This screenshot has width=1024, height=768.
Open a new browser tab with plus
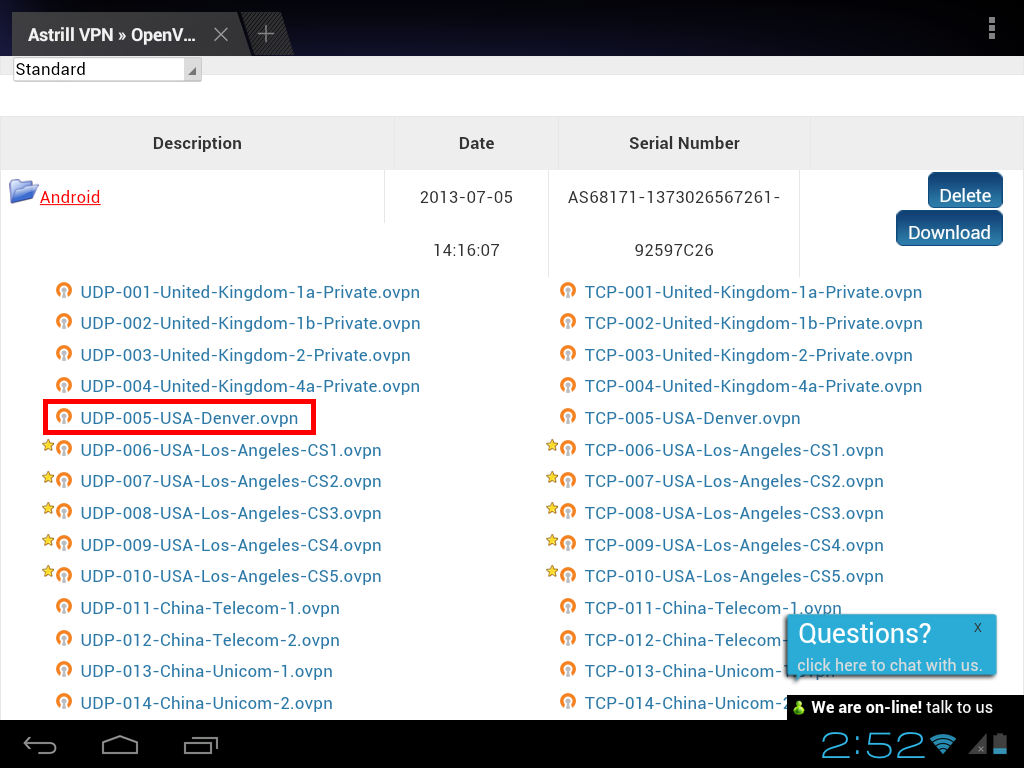click(x=265, y=34)
